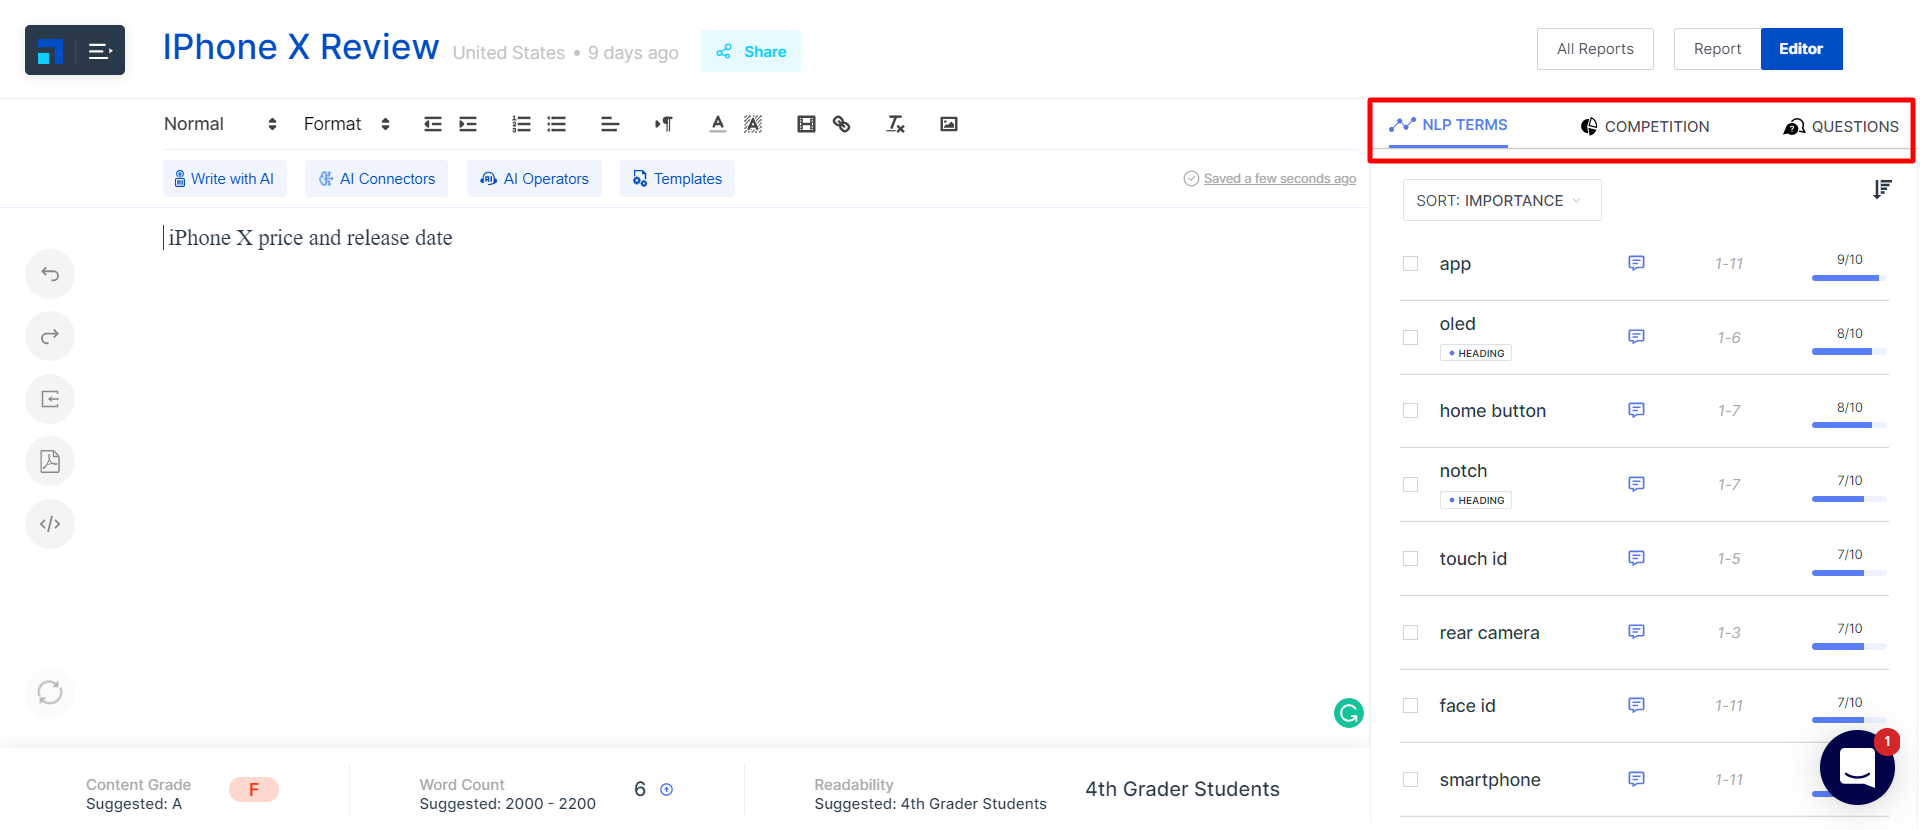This screenshot has width=1920, height=830.
Task: Check the rear camera term checkbox
Action: coord(1410,633)
